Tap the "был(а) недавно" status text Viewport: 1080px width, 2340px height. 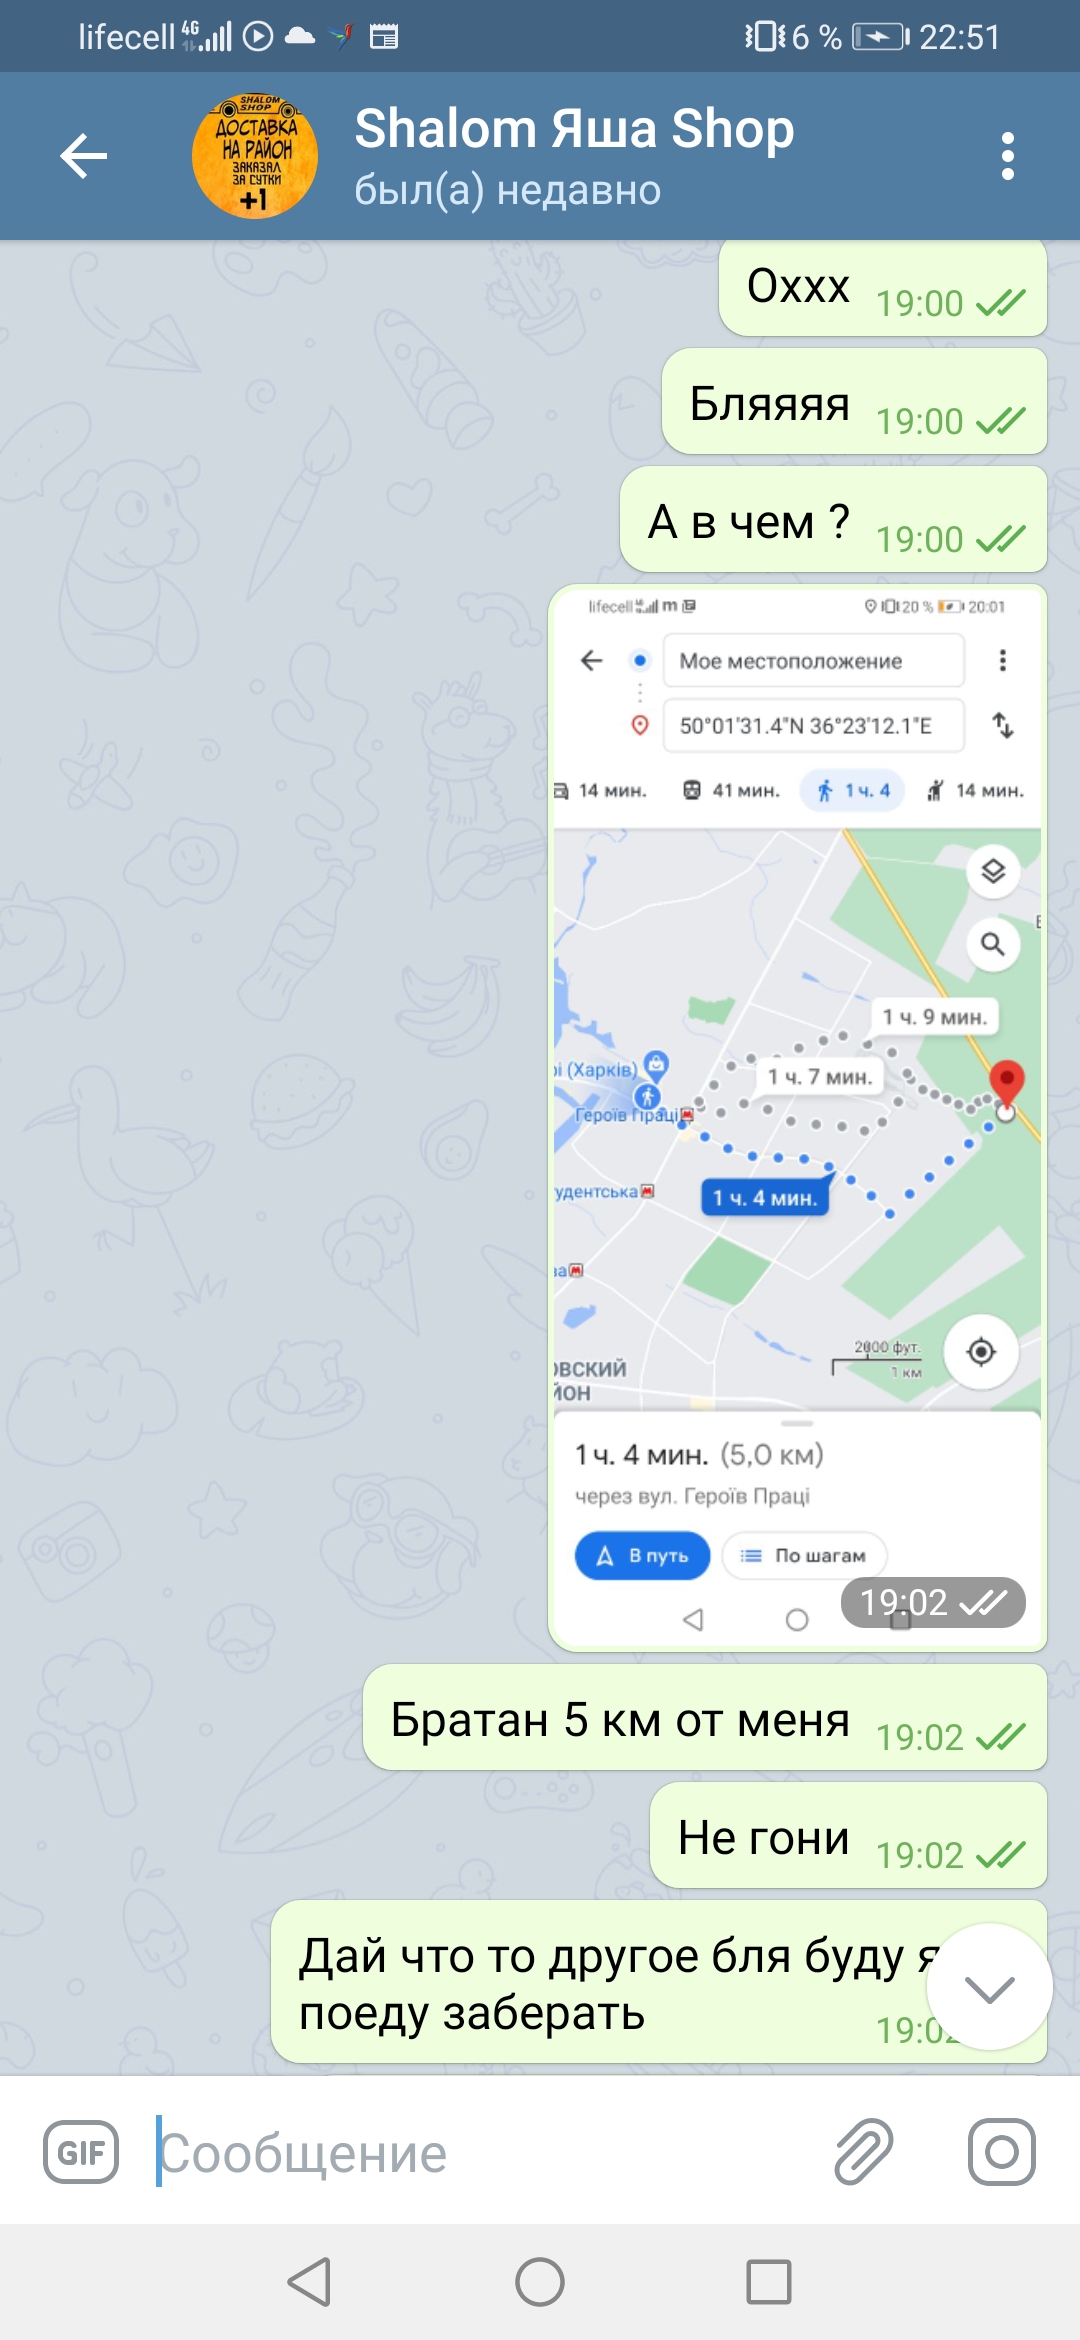(507, 189)
